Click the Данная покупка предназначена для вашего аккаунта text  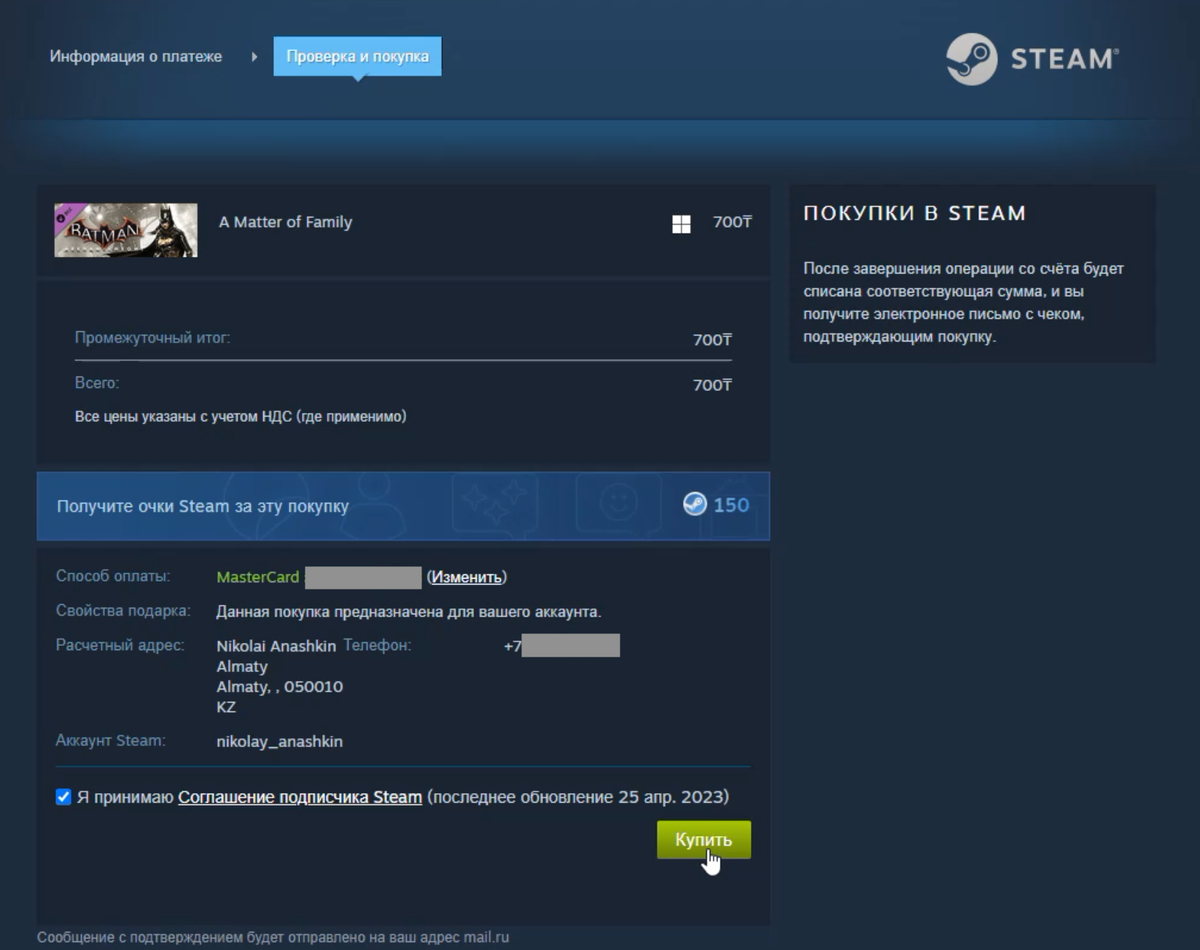(x=409, y=611)
